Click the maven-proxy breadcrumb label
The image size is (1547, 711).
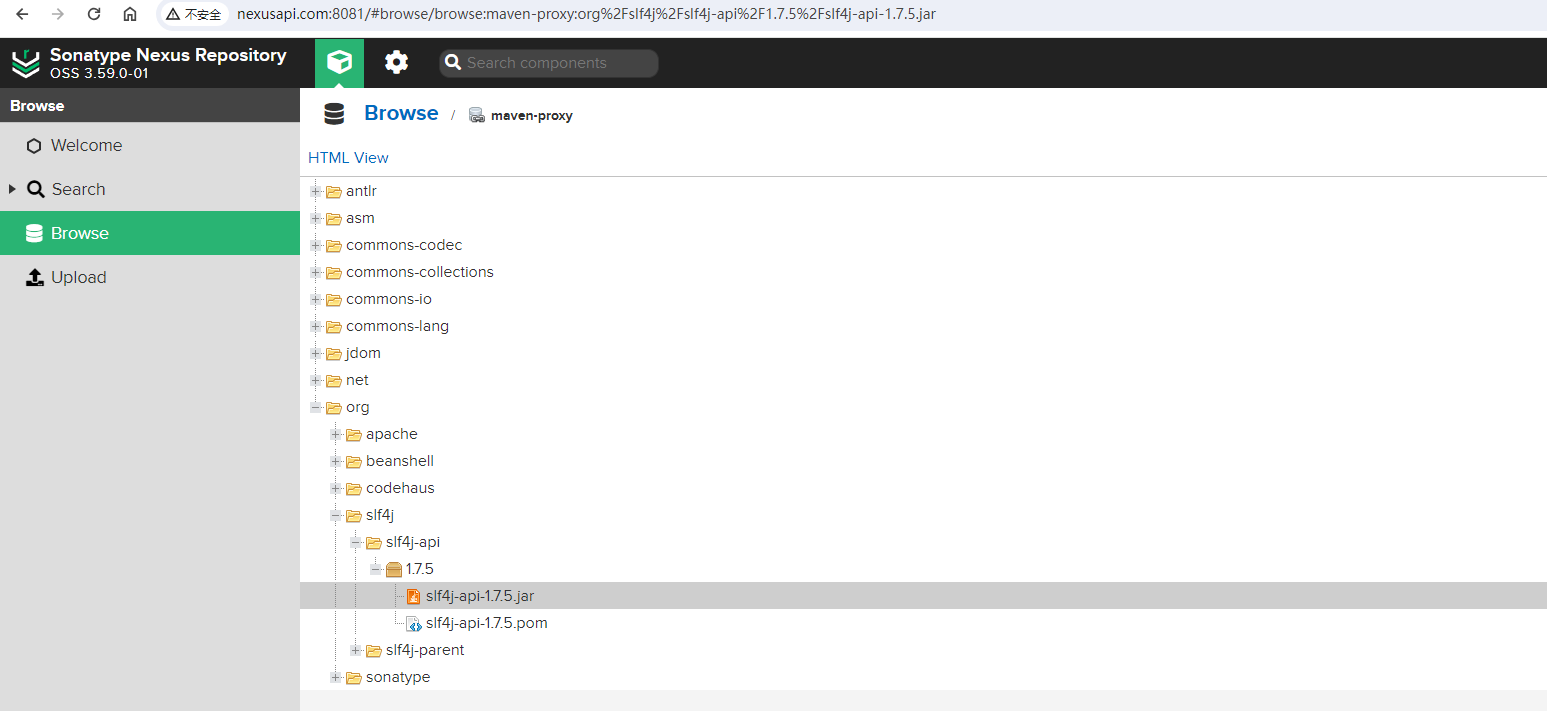coord(532,116)
